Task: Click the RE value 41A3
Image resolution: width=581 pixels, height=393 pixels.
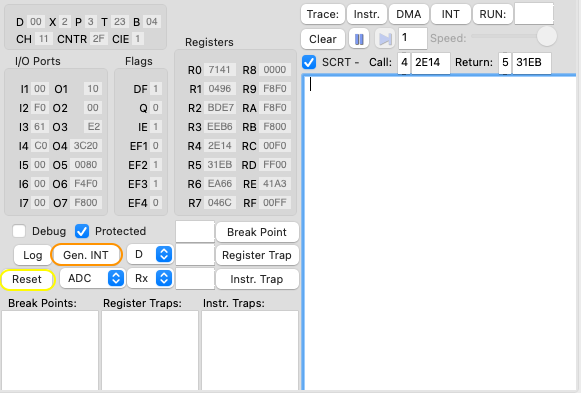Action: [x=275, y=184]
